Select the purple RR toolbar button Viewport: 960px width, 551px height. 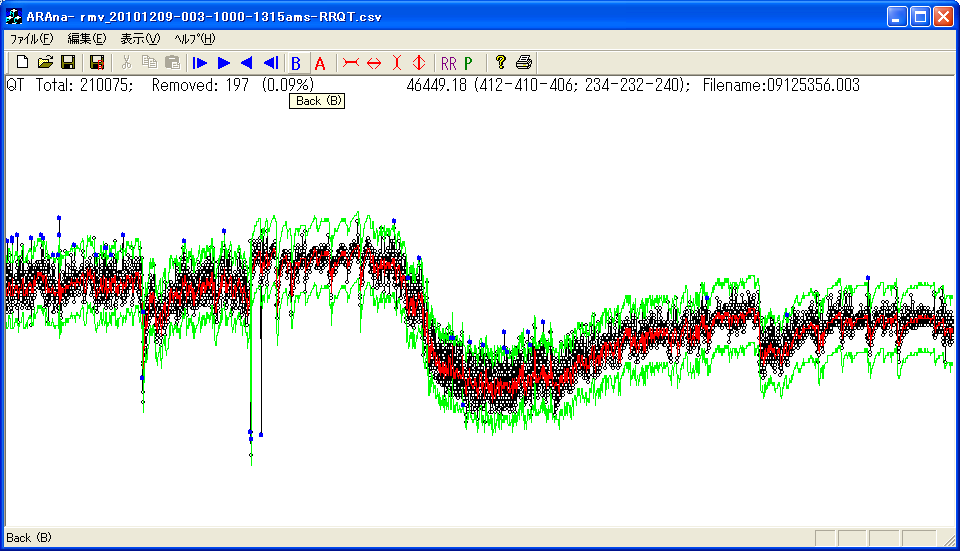coord(448,63)
